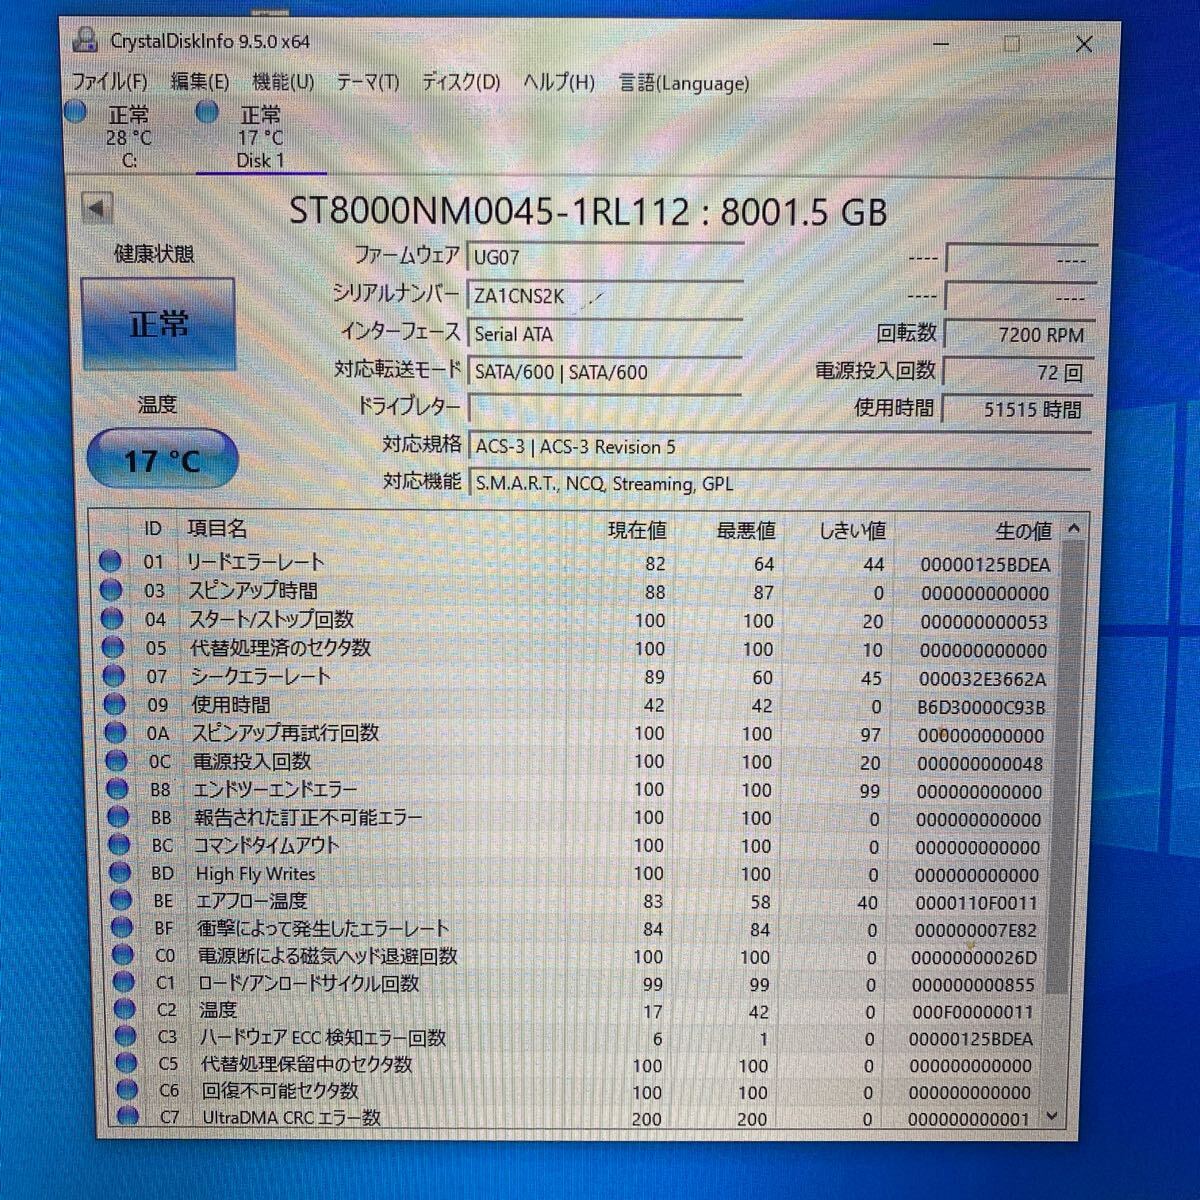Select the C: drive tab

click(129, 137)
